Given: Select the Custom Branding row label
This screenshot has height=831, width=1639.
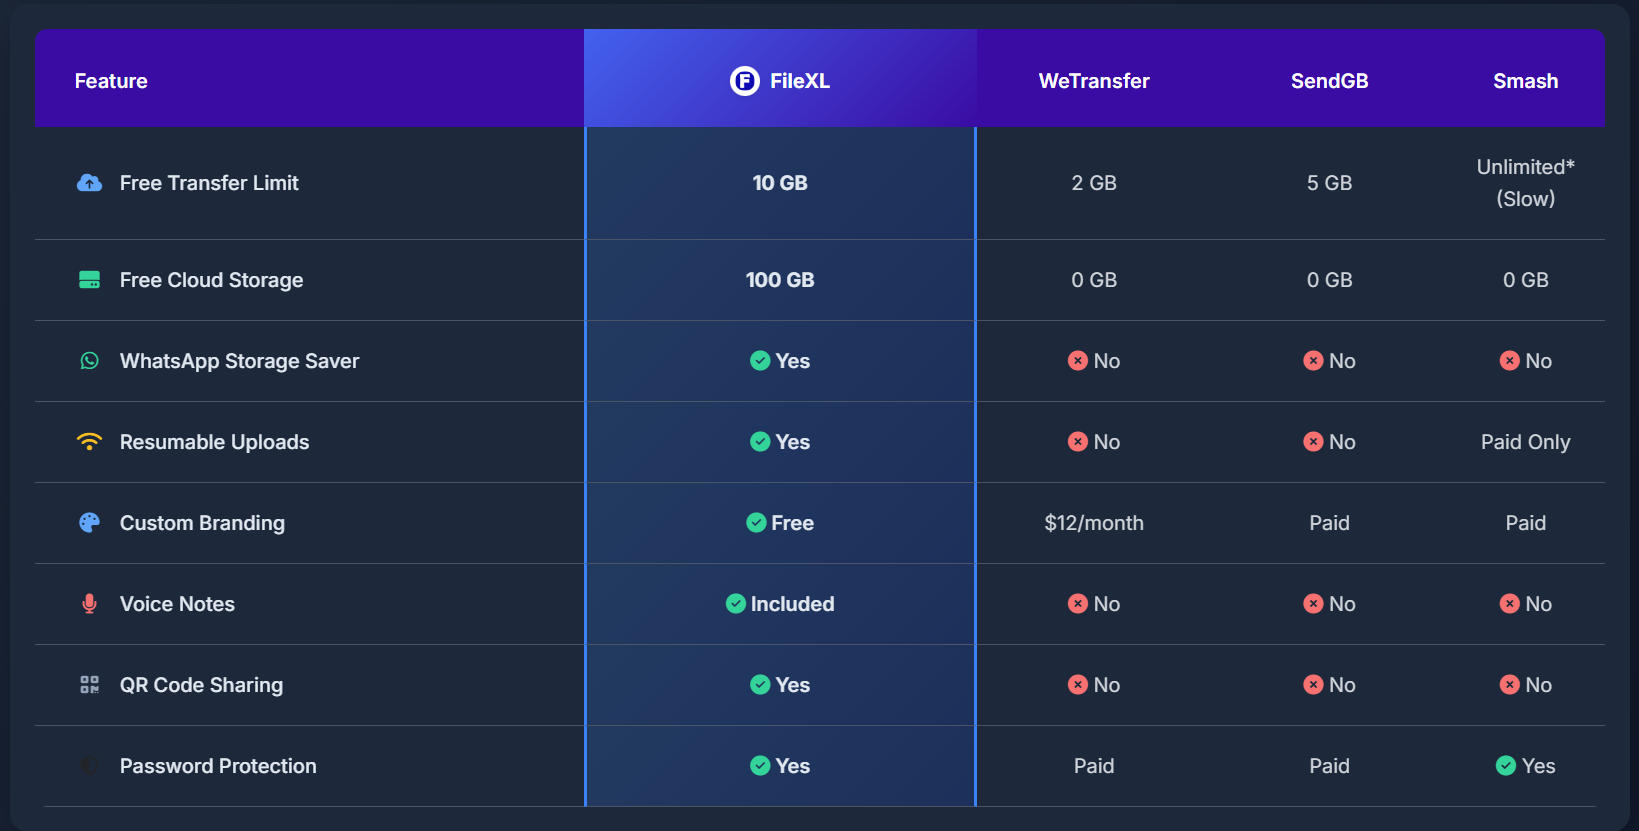Looking at the screenshot, I should click(x=202, y=523).
